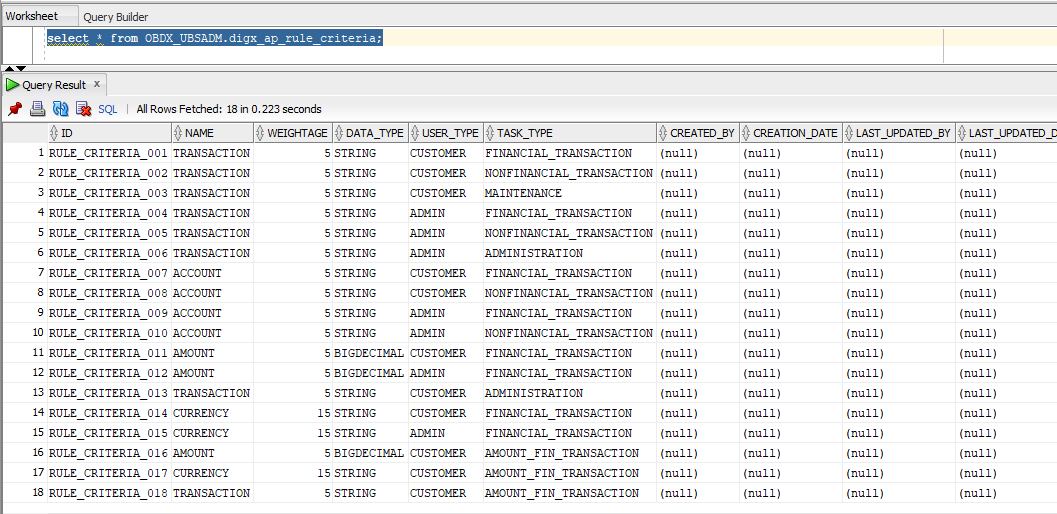Click row number 18 header
This screenshot has width=1057, height=514.
click(24, 493)
